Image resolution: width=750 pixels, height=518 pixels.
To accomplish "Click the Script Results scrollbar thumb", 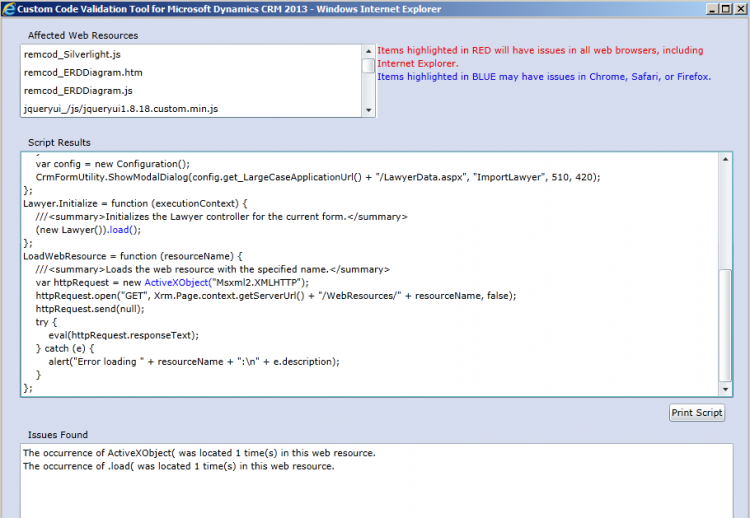I will pos(725,325).
